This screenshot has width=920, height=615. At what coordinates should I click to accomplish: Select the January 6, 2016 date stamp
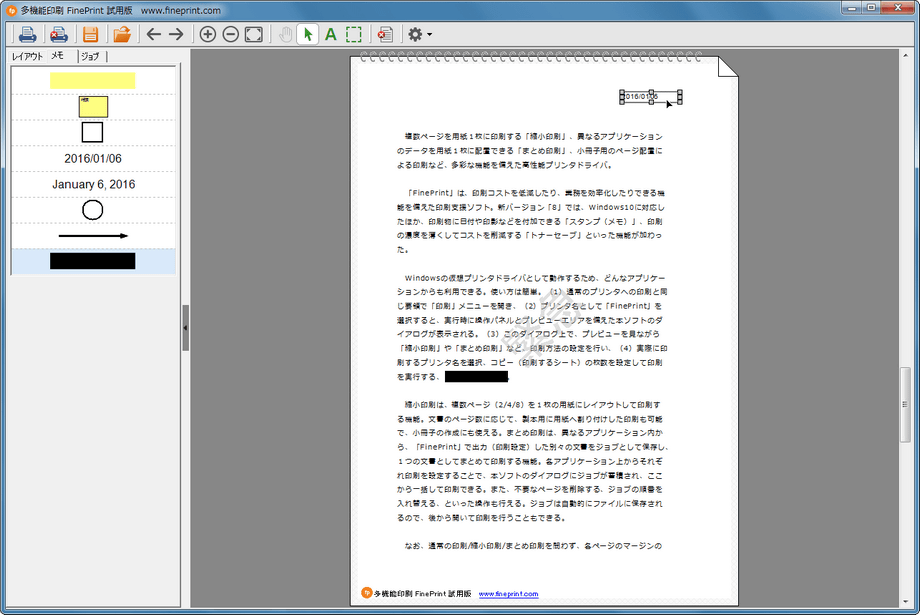point(93,184)
